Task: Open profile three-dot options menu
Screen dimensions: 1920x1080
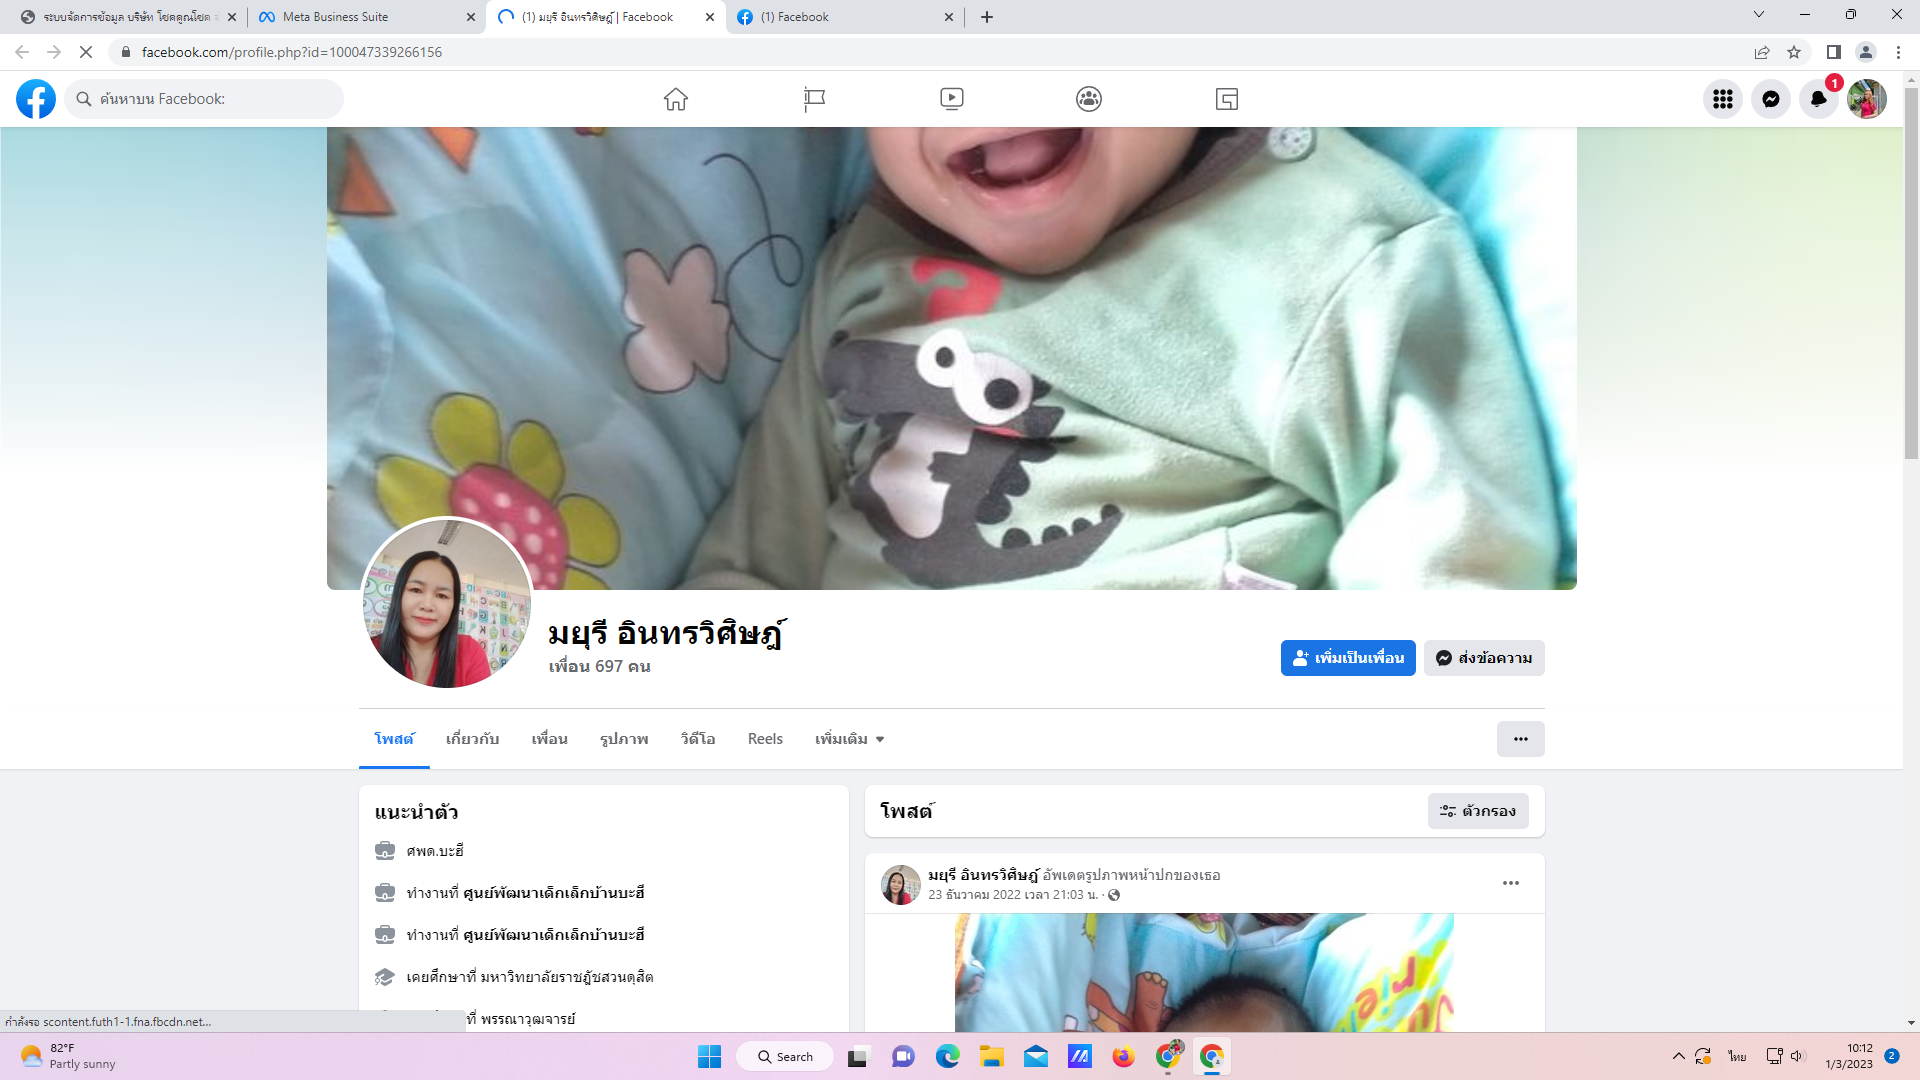Action: coord(1520,739)
